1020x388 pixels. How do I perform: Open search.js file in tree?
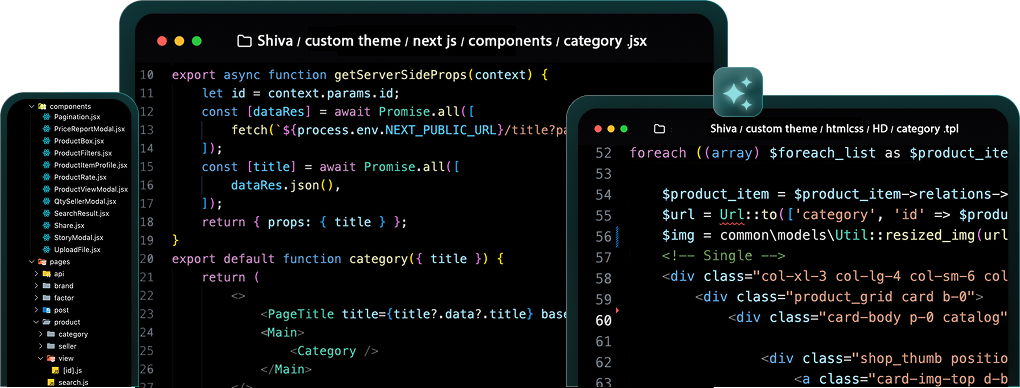73,382
